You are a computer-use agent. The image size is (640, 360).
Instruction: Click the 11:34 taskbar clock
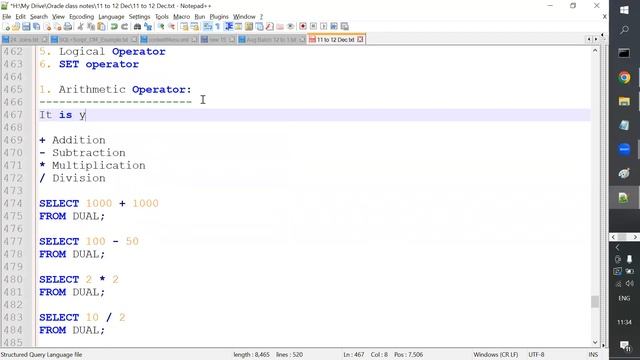[x=624, y=322]
